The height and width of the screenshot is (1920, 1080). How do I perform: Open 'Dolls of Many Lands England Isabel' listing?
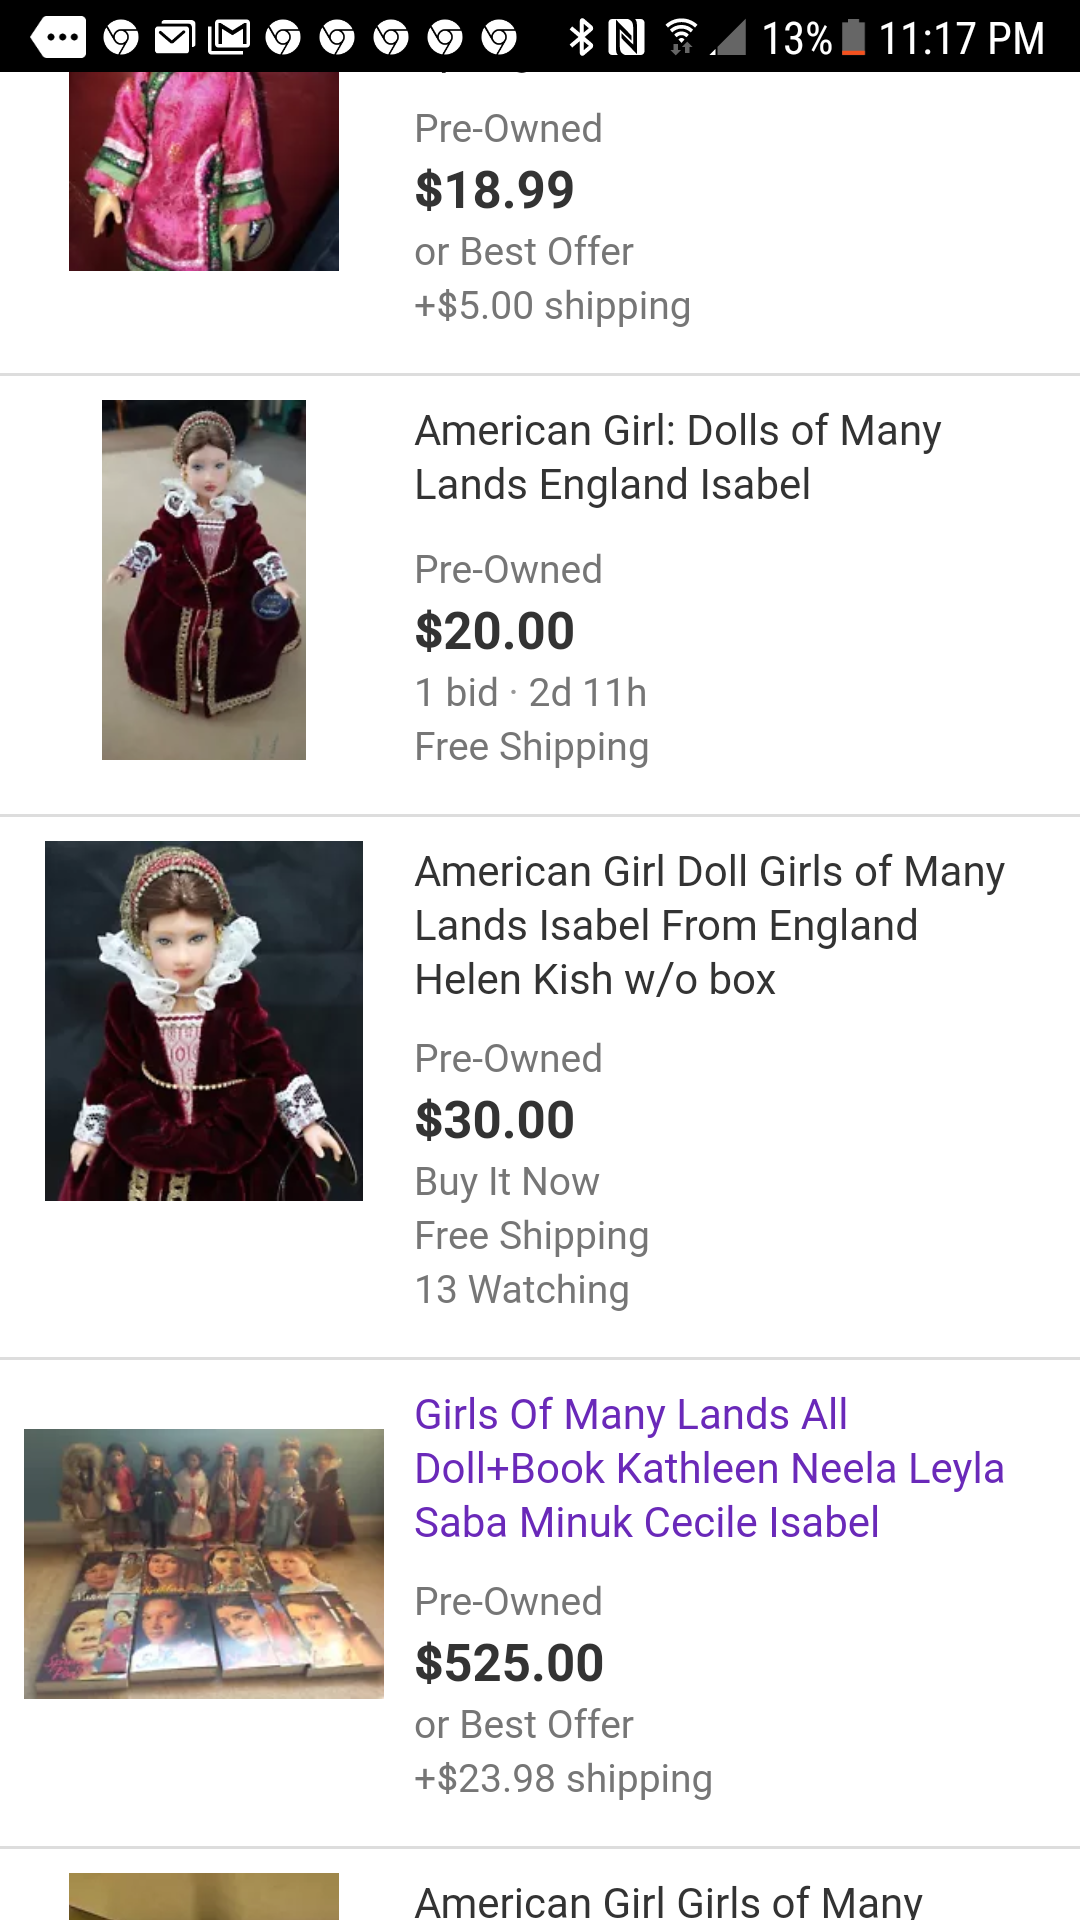678,458
